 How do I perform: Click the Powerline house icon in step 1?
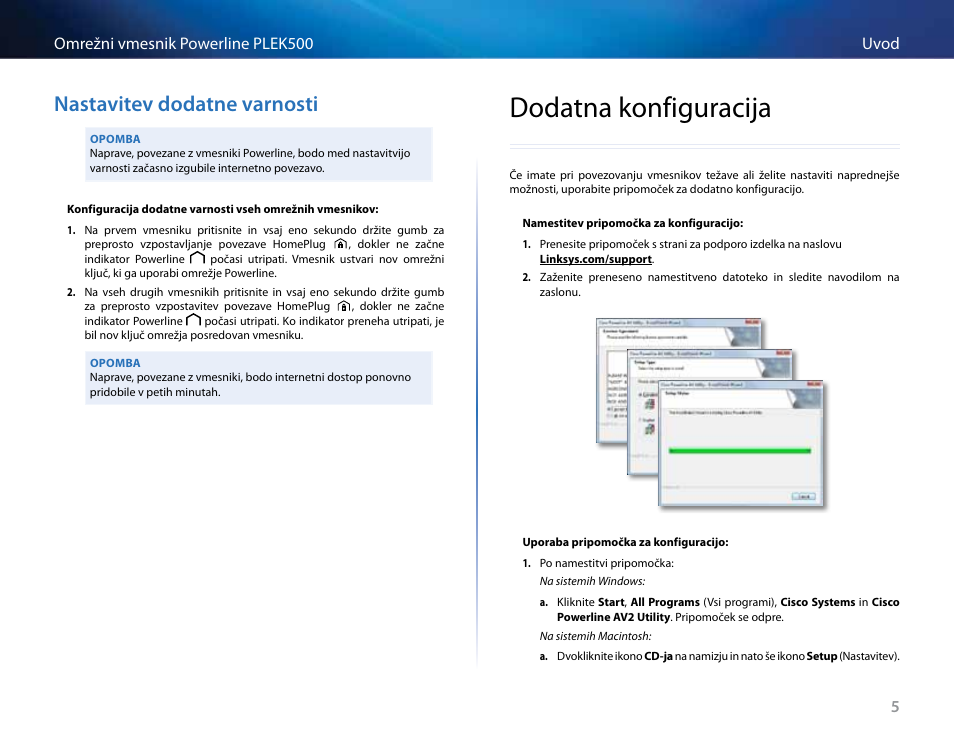[197, 259]
